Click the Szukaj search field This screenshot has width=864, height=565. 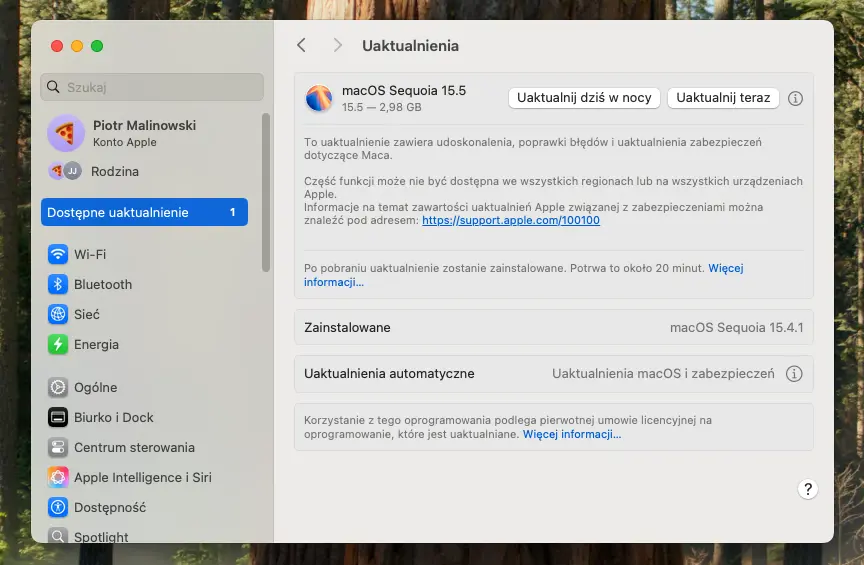(x=152, y=87)
